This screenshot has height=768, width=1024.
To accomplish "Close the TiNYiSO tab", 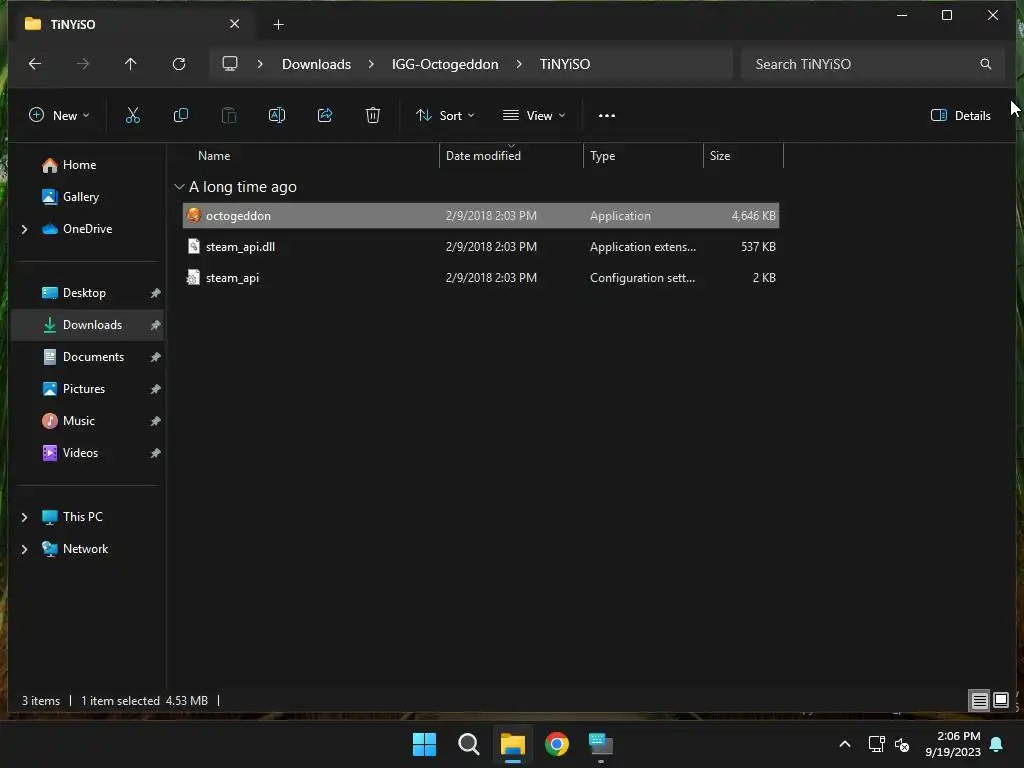I will coord(234,24).
